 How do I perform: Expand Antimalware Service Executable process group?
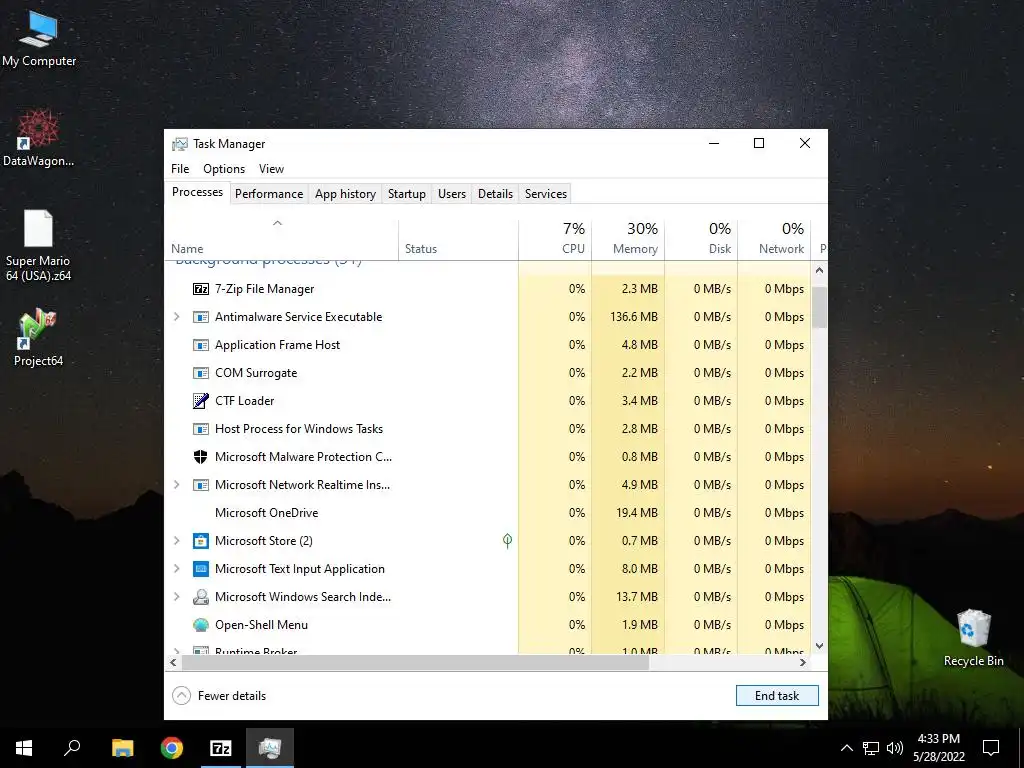tap(176, 317)
